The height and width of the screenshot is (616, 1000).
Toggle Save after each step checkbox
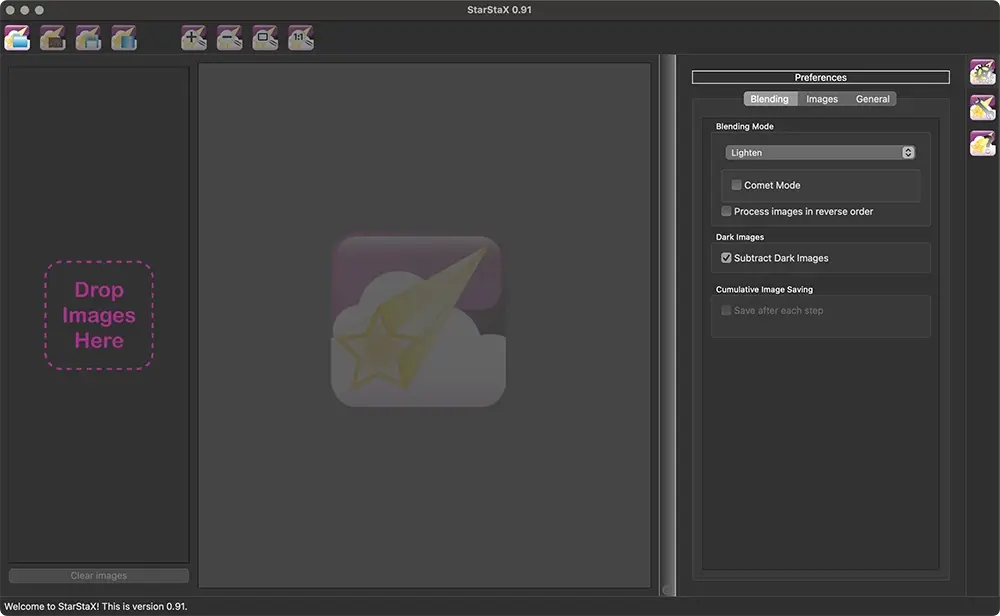pyautogui.click(x=726, y=310)
